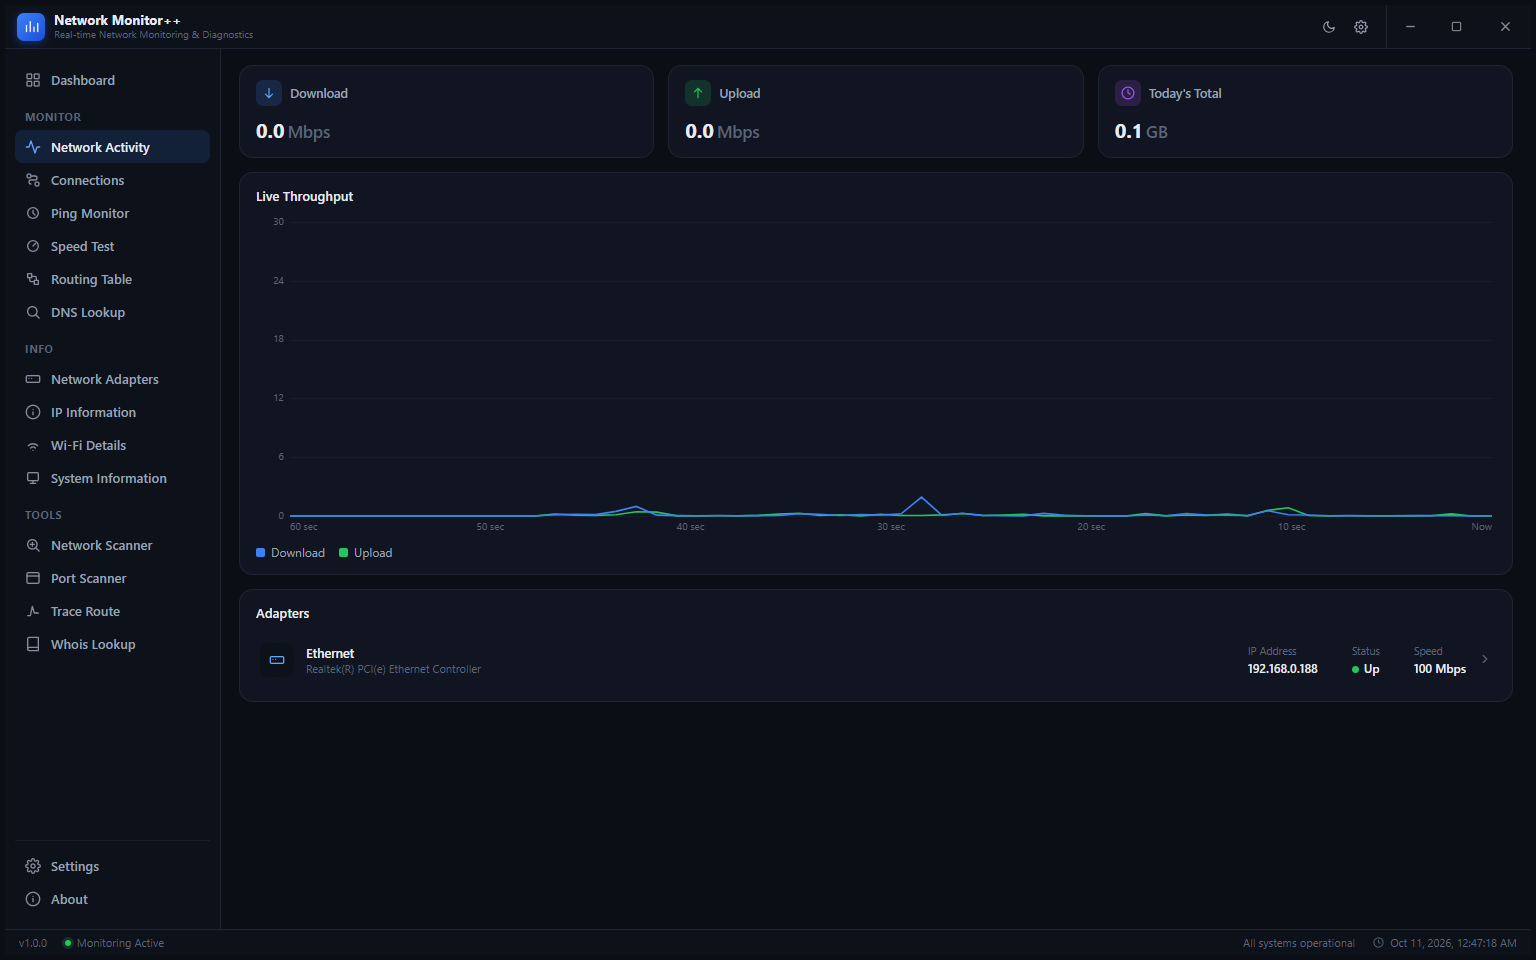Click the DNS Lookup magnifier icon
The height and width of the screenshot is (960, 1536).
tap(33, 312)
